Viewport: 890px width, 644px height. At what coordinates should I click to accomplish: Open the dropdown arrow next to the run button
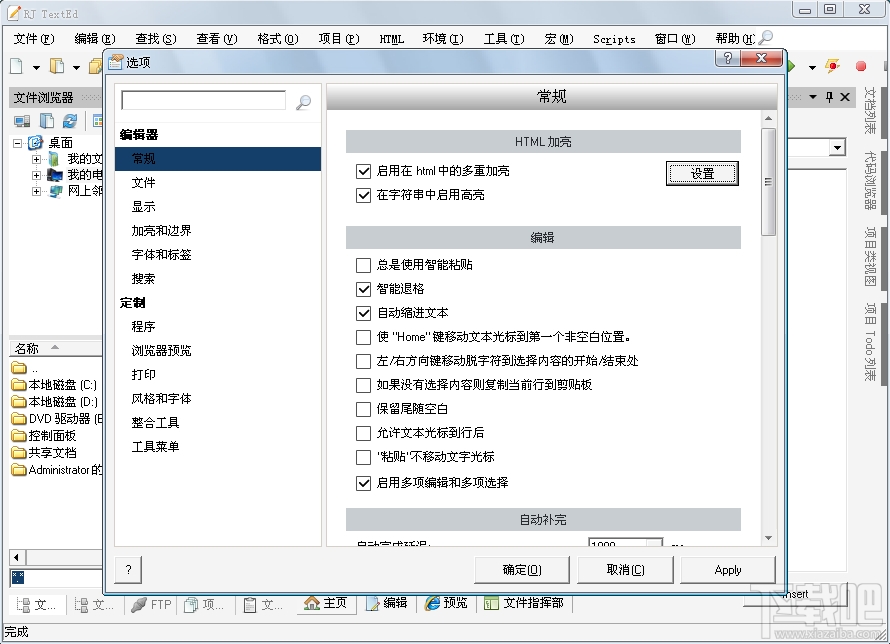click(x=812, y=68)
